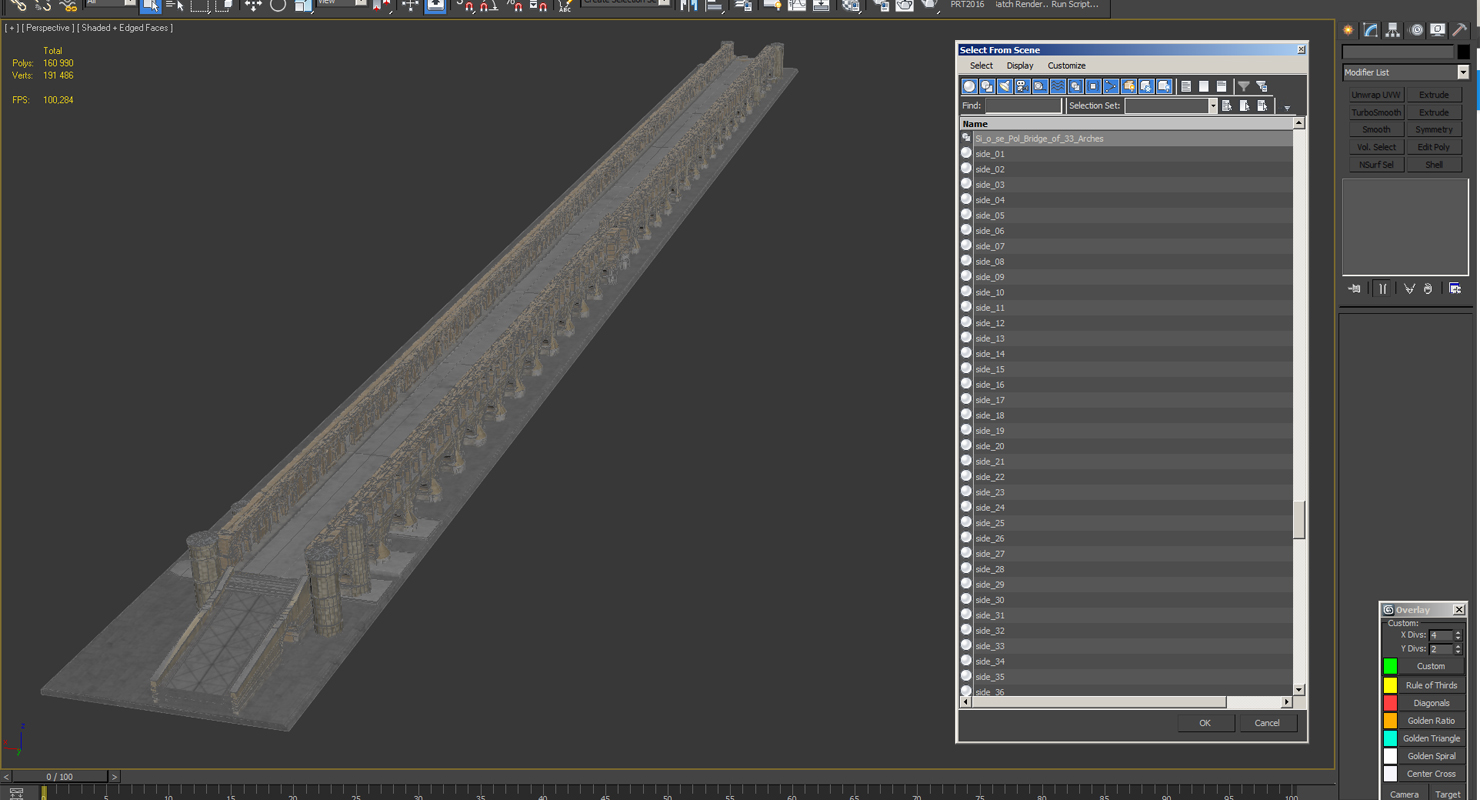Toggle Display Bones filter icon
Viewport: 1480px width, 800px height.
[1111, 87]
